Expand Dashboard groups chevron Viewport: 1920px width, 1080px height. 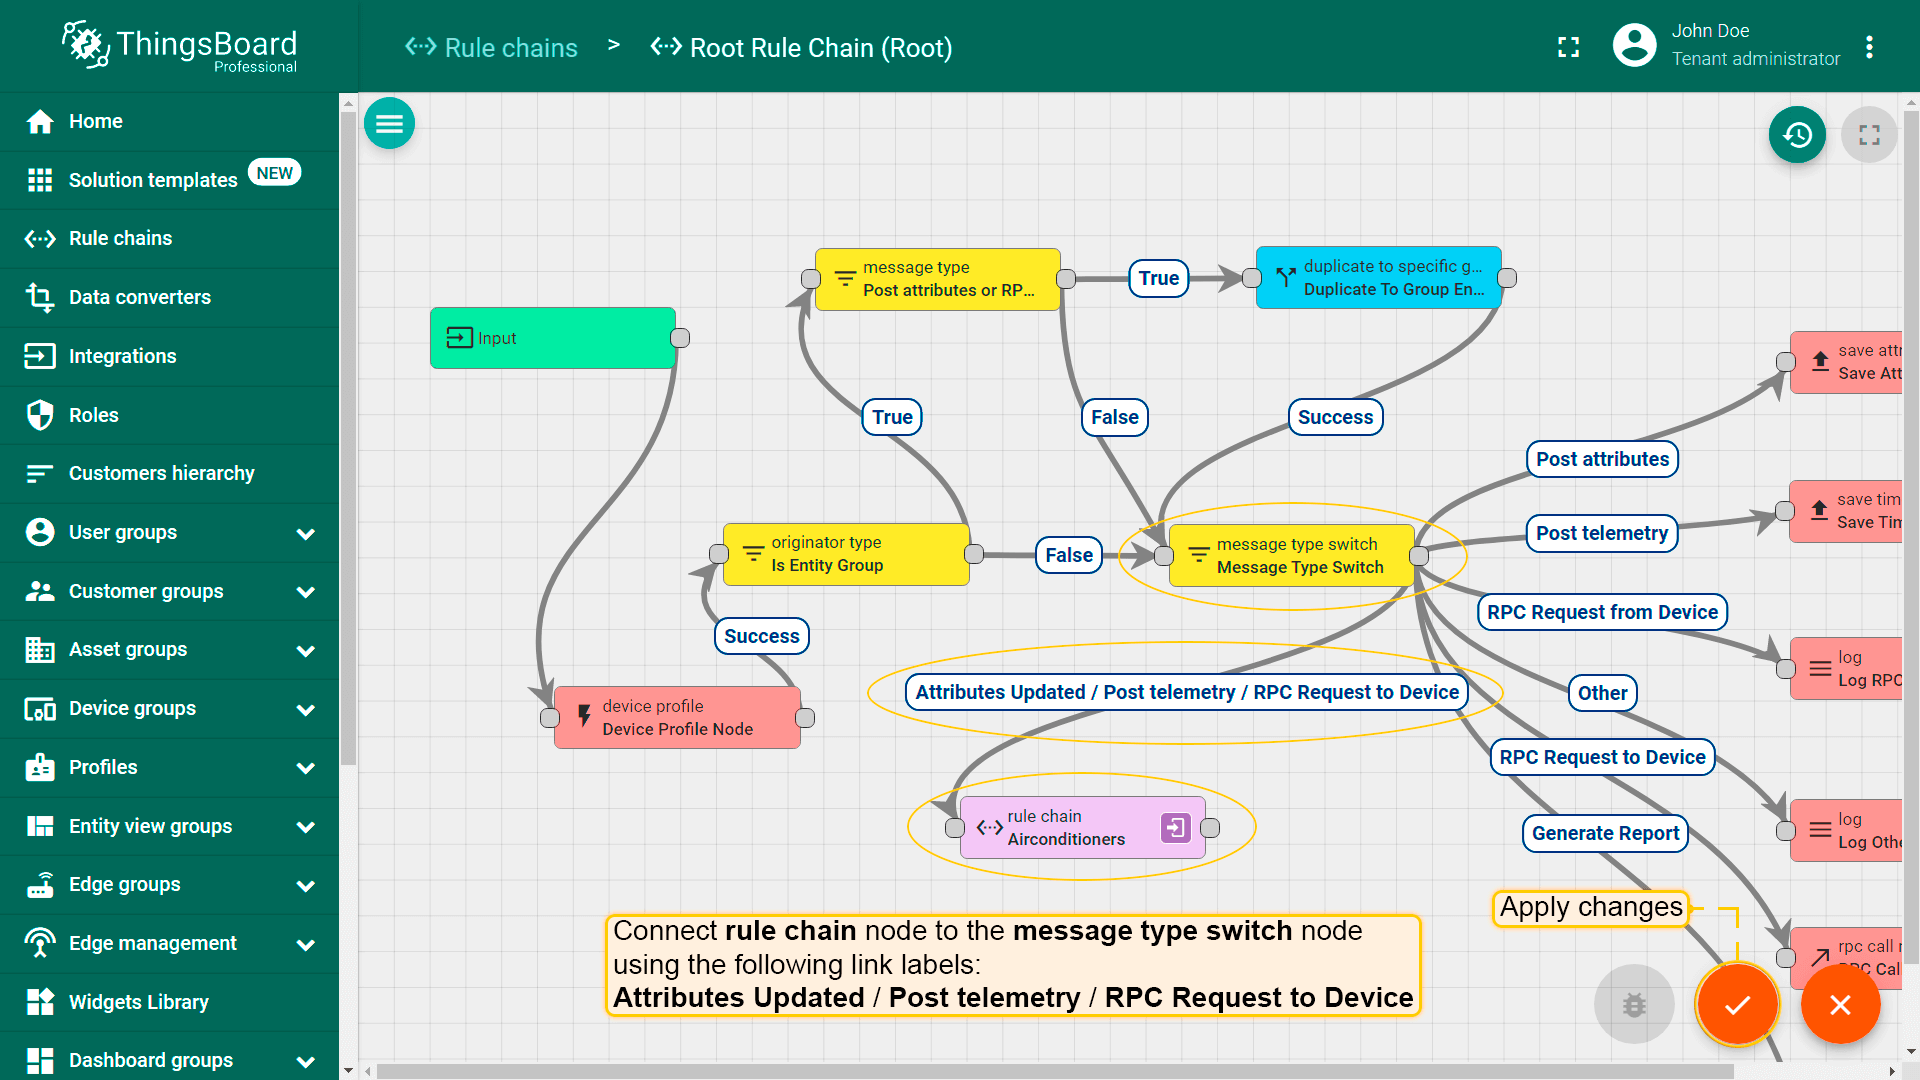(306, 1061)
